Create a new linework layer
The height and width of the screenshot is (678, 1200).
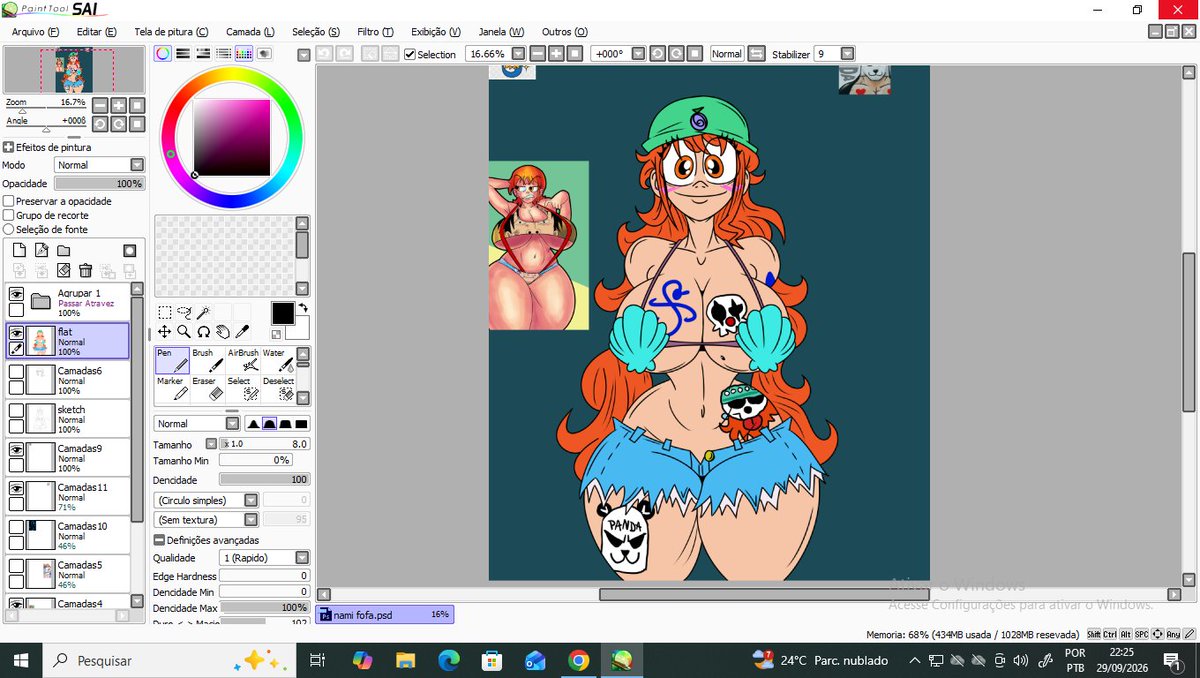(x=41, y=250)
